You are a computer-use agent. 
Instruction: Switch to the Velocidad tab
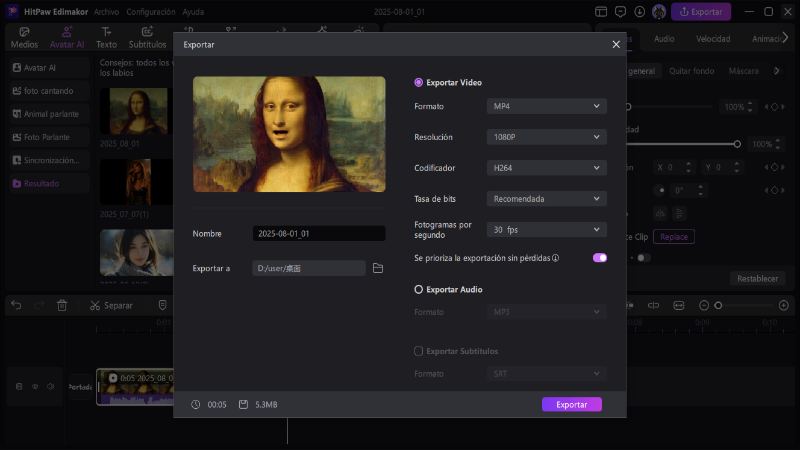[x=713, y=39]
